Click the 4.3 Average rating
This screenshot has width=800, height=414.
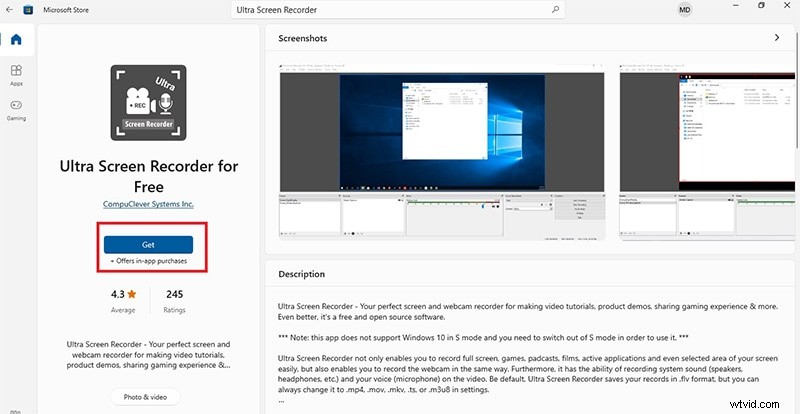[x=123, y=301]
